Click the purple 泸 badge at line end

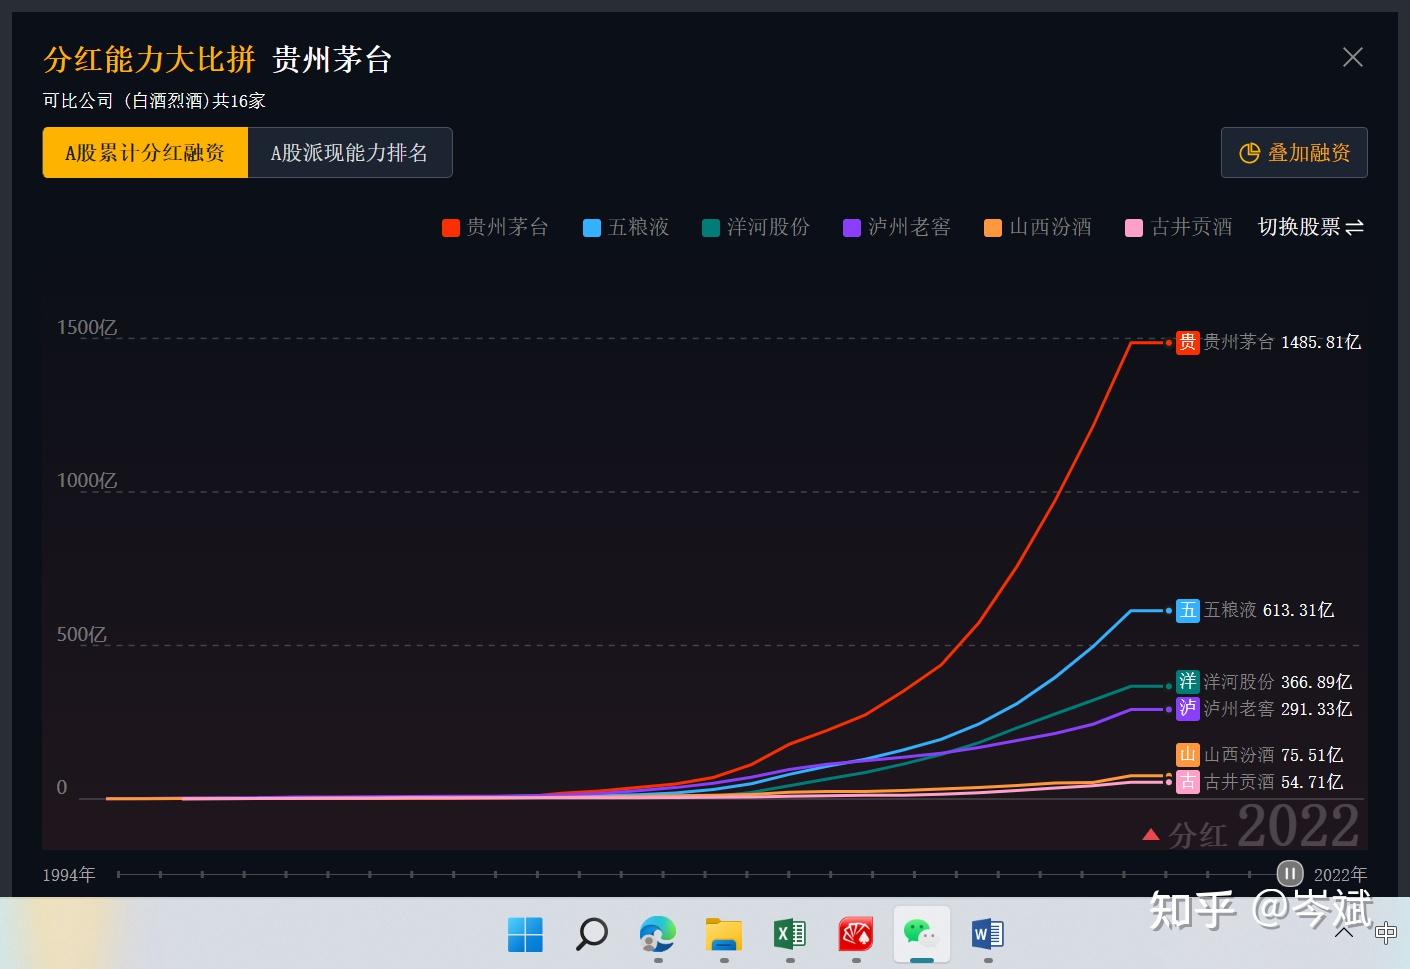pyautogui.click(x=1188, y=709)
